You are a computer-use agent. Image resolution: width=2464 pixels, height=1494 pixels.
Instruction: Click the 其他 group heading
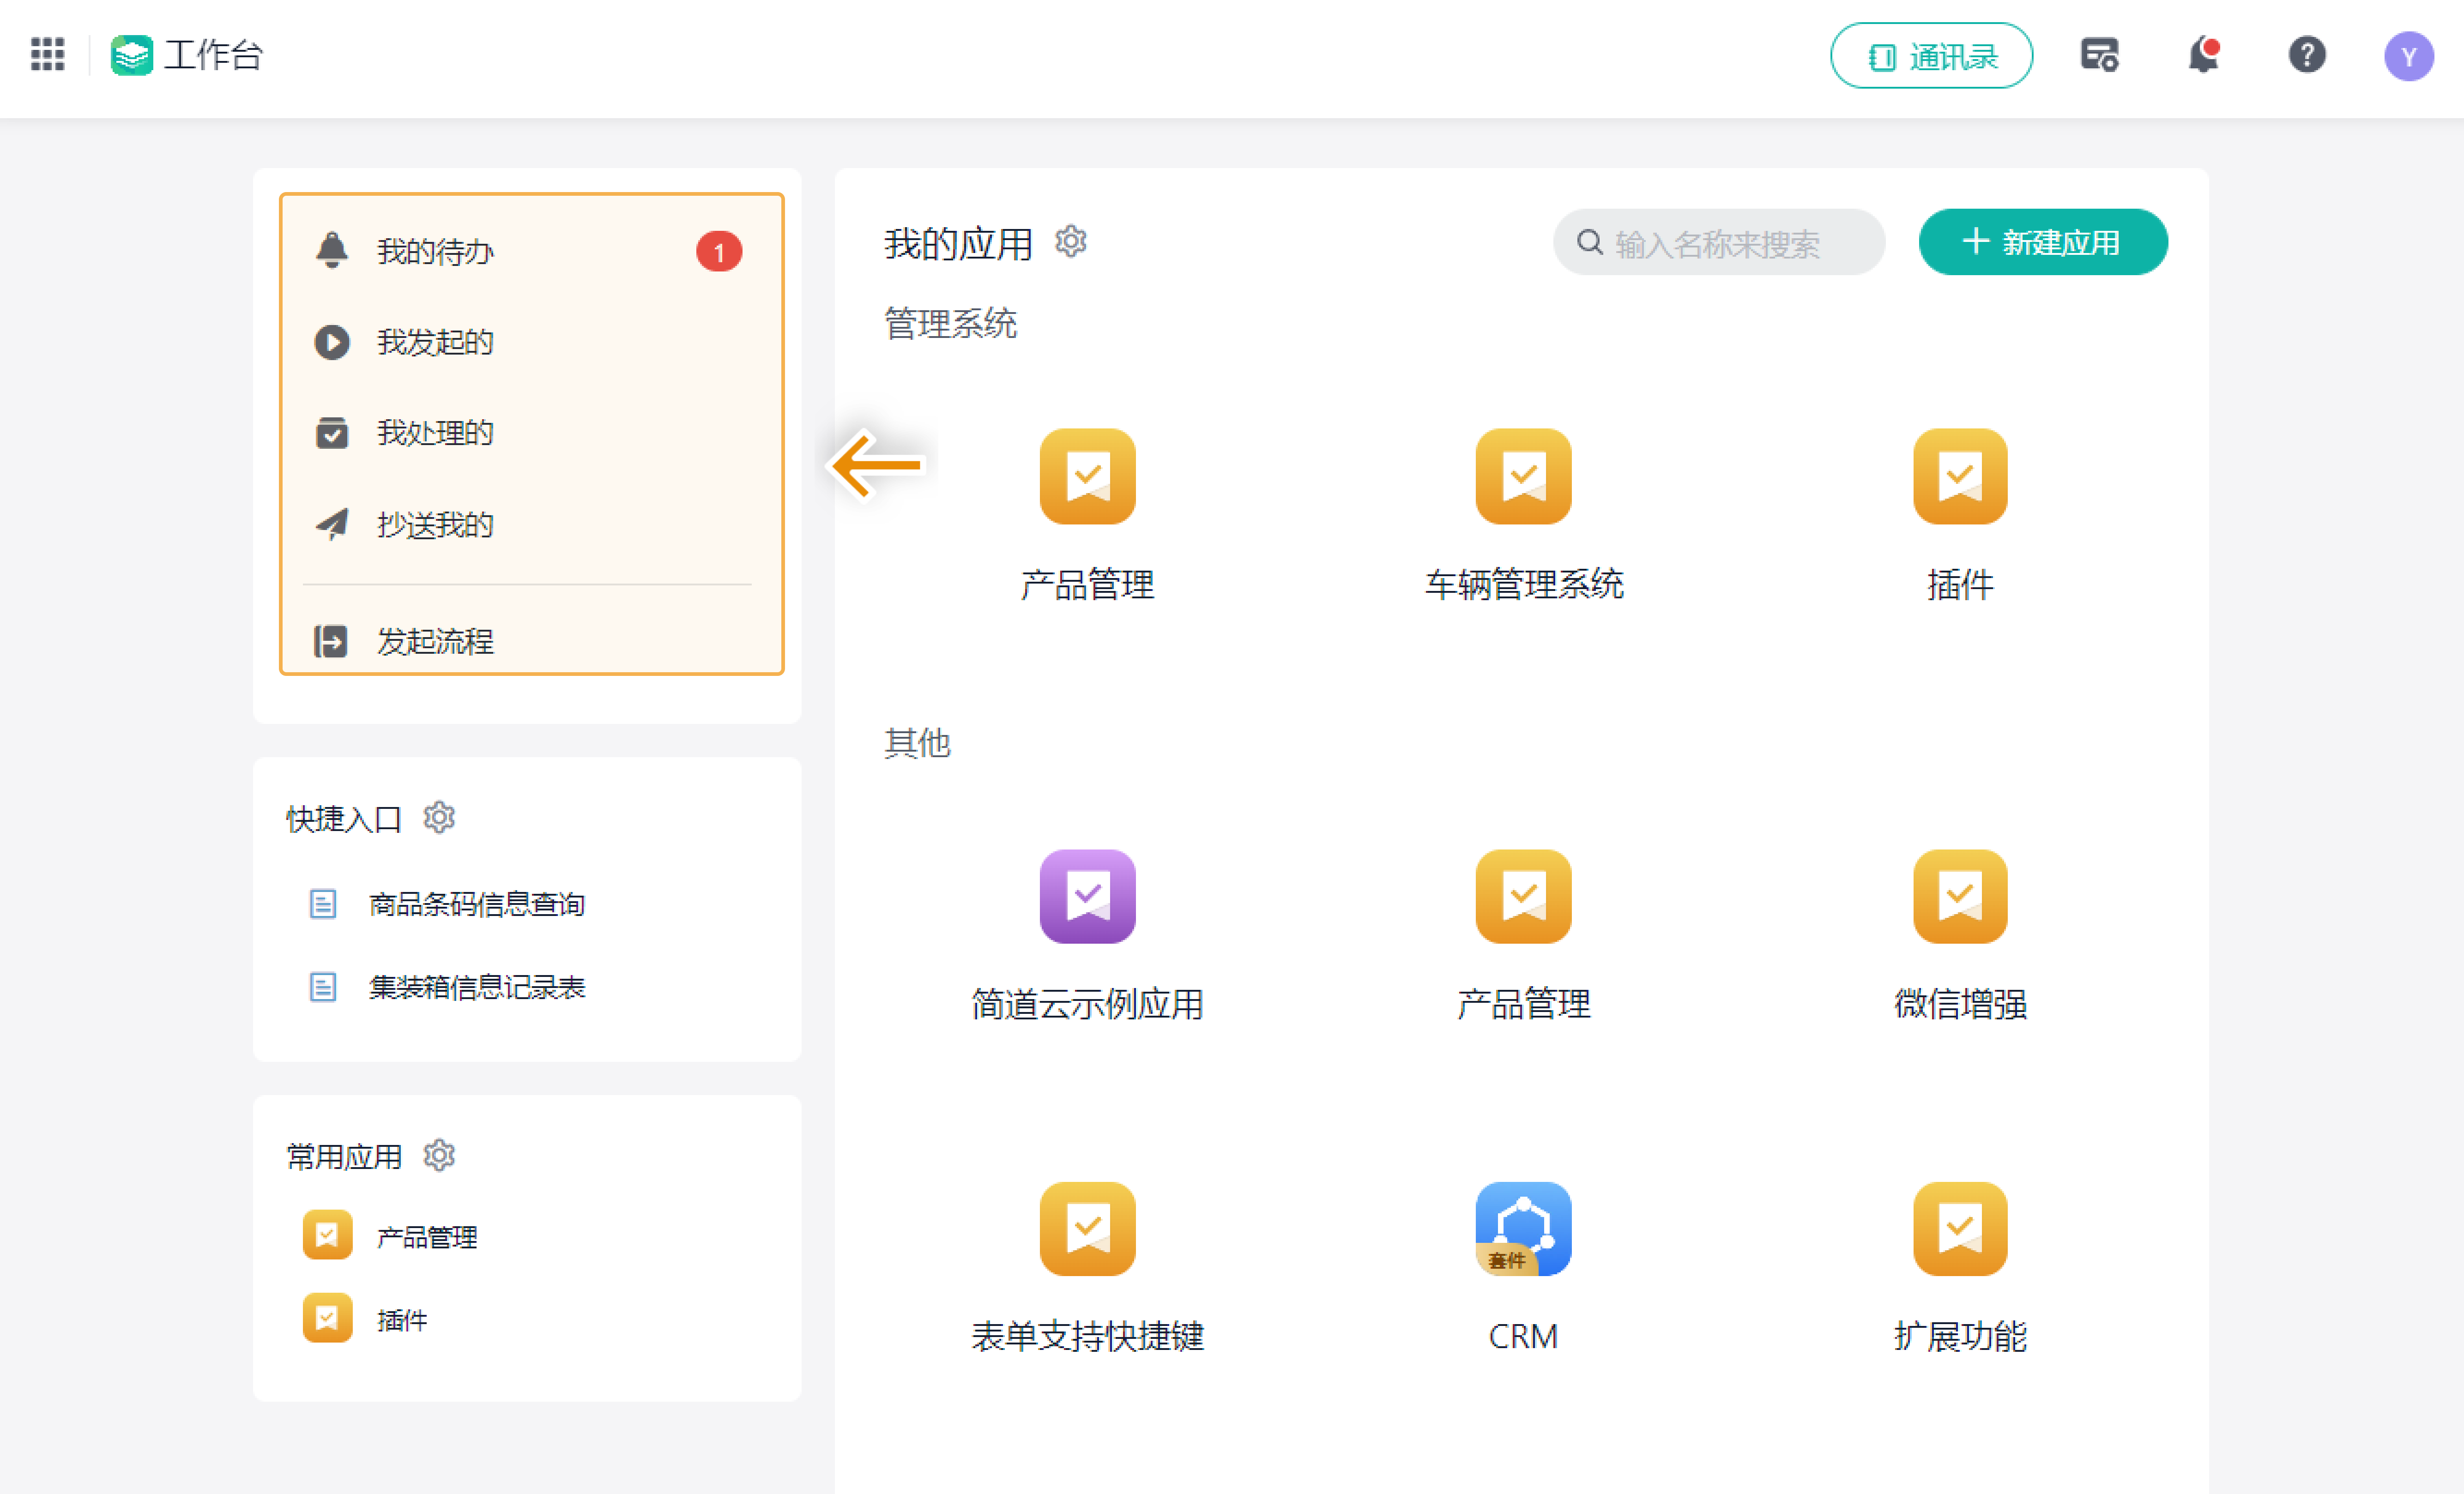917,743
